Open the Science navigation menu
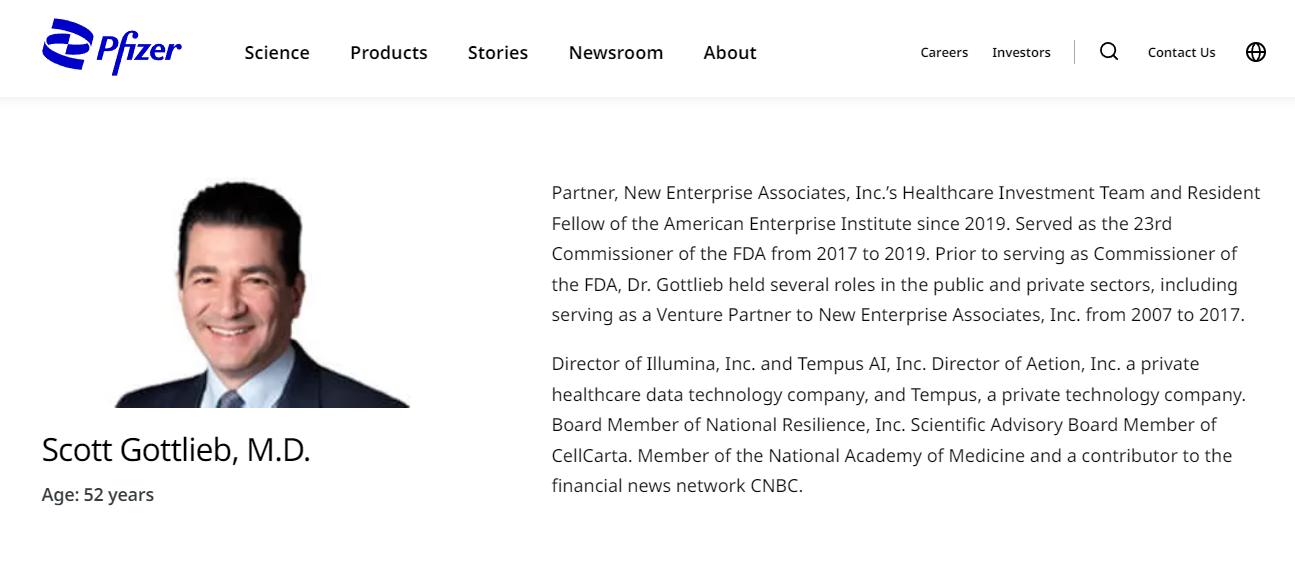This screenshot has width=1295, height=570. [x=277, y=53]
